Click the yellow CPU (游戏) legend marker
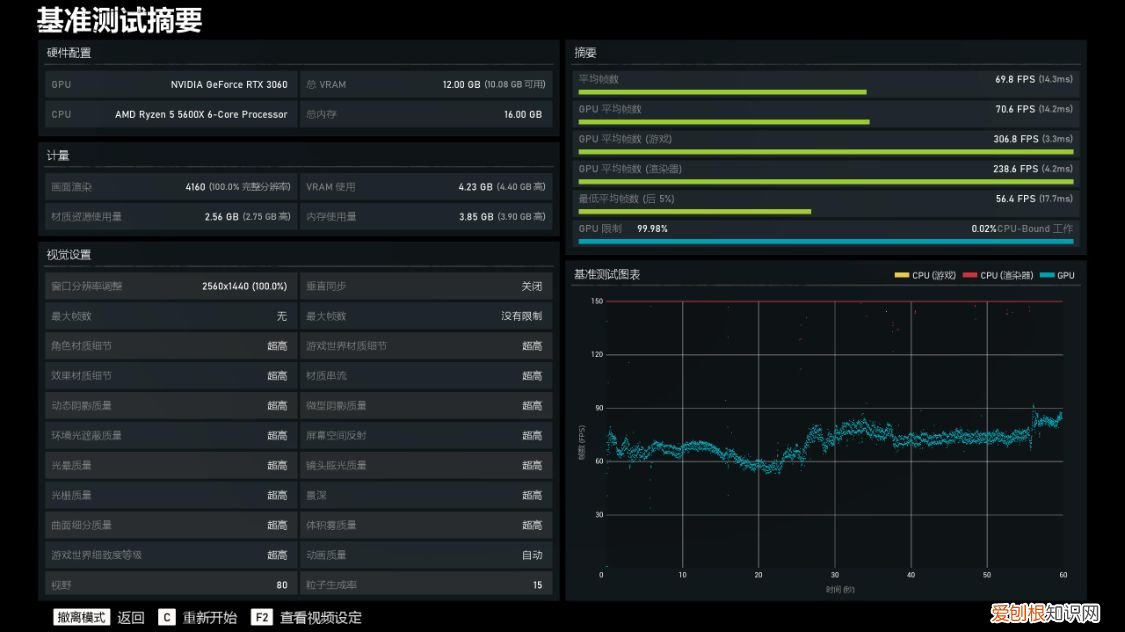 (x=901, y=275)
